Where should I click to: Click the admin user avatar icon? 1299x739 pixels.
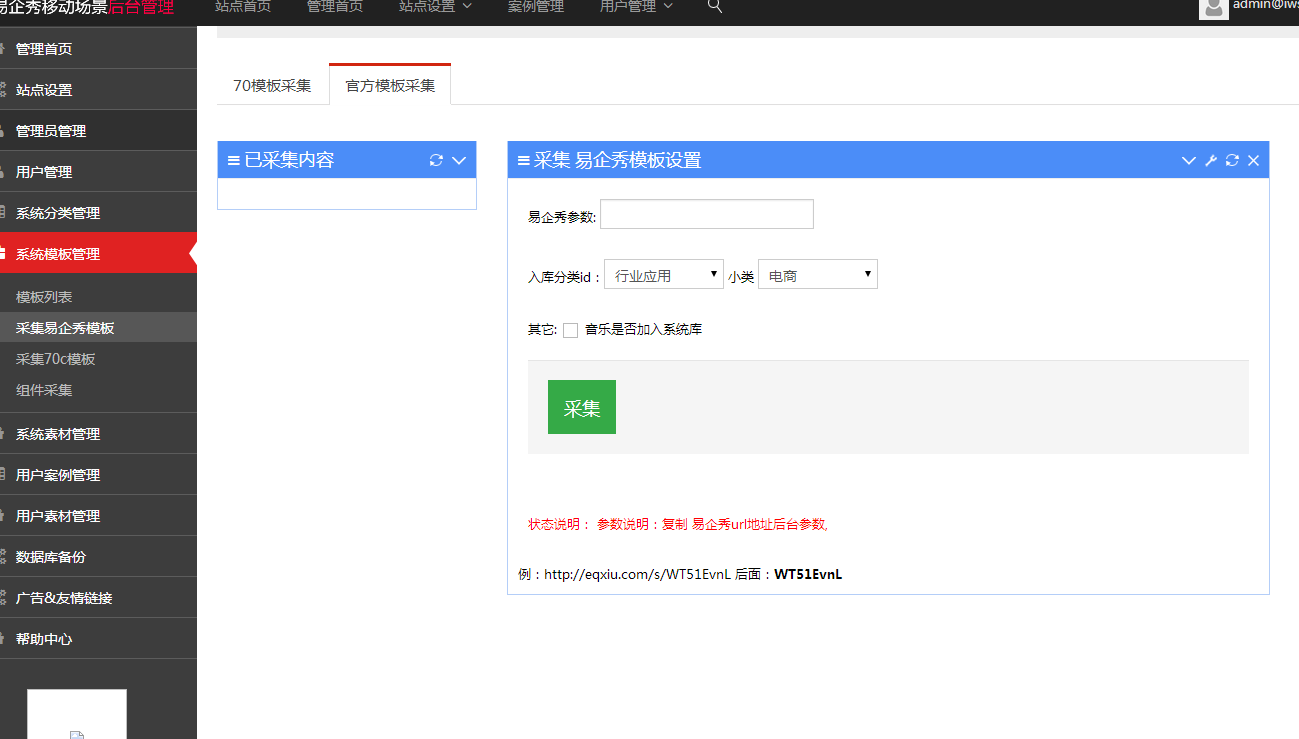[1213, 10]
